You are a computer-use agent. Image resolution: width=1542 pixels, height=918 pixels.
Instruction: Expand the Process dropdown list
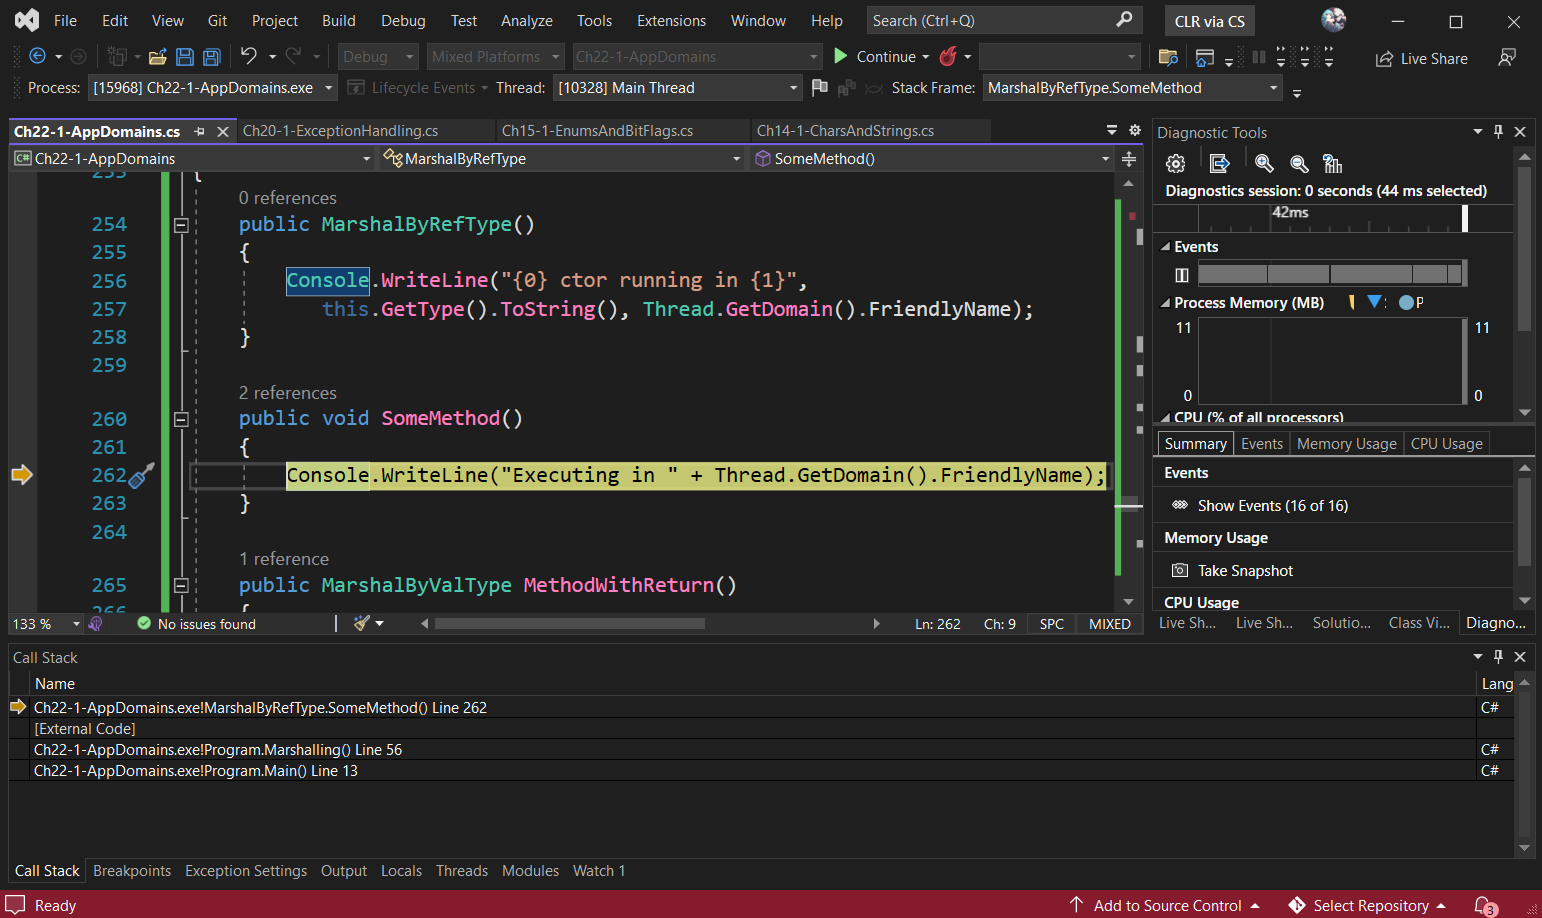coord(328,88)
